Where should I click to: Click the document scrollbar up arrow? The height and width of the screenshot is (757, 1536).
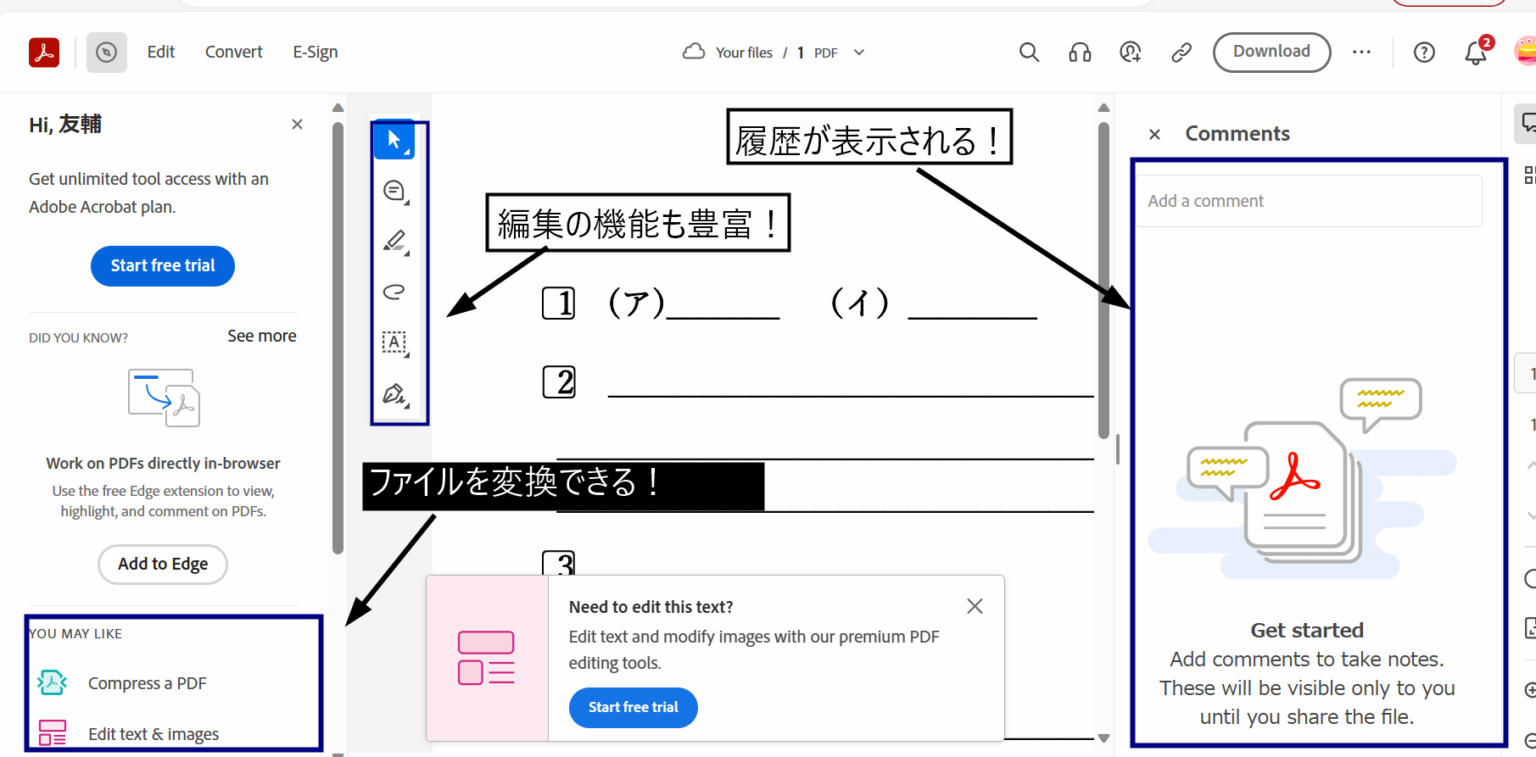point(1104,108)
